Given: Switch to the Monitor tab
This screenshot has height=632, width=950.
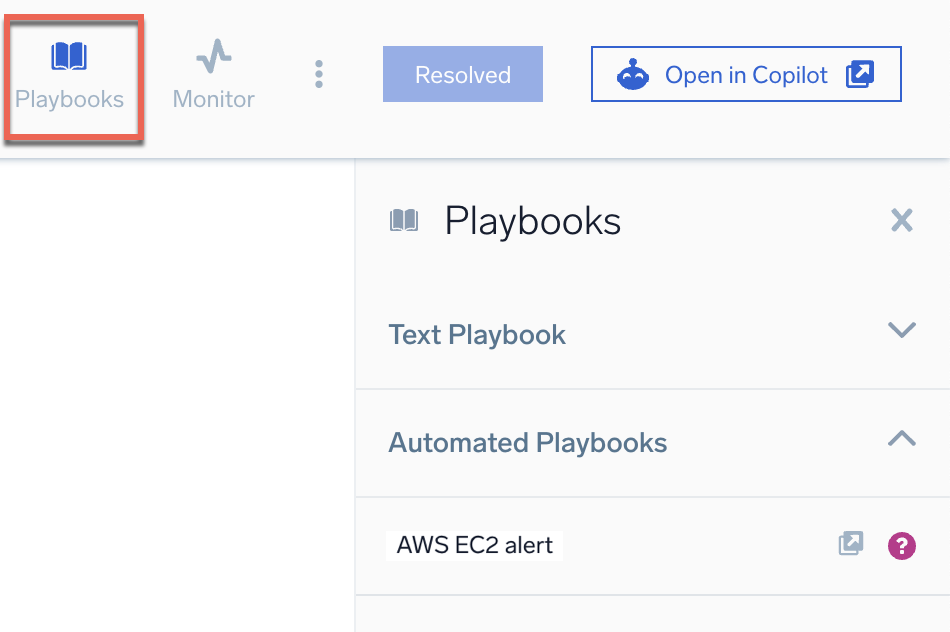Looking at the screenshot, I should tap(211, 75).
